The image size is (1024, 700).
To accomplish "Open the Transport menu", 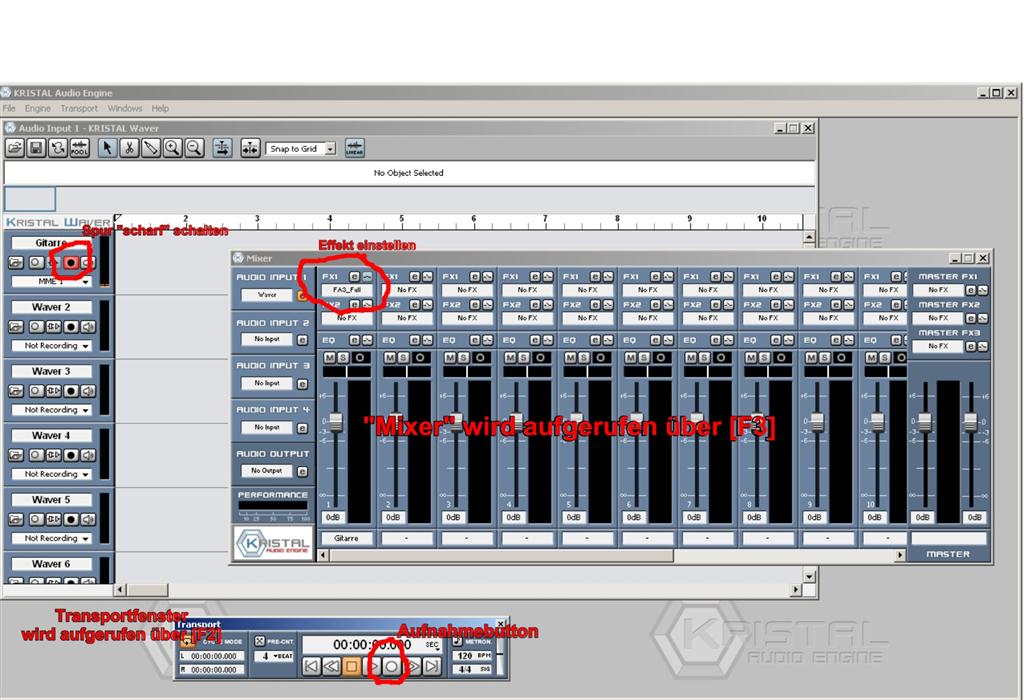I will coord(79,108).
